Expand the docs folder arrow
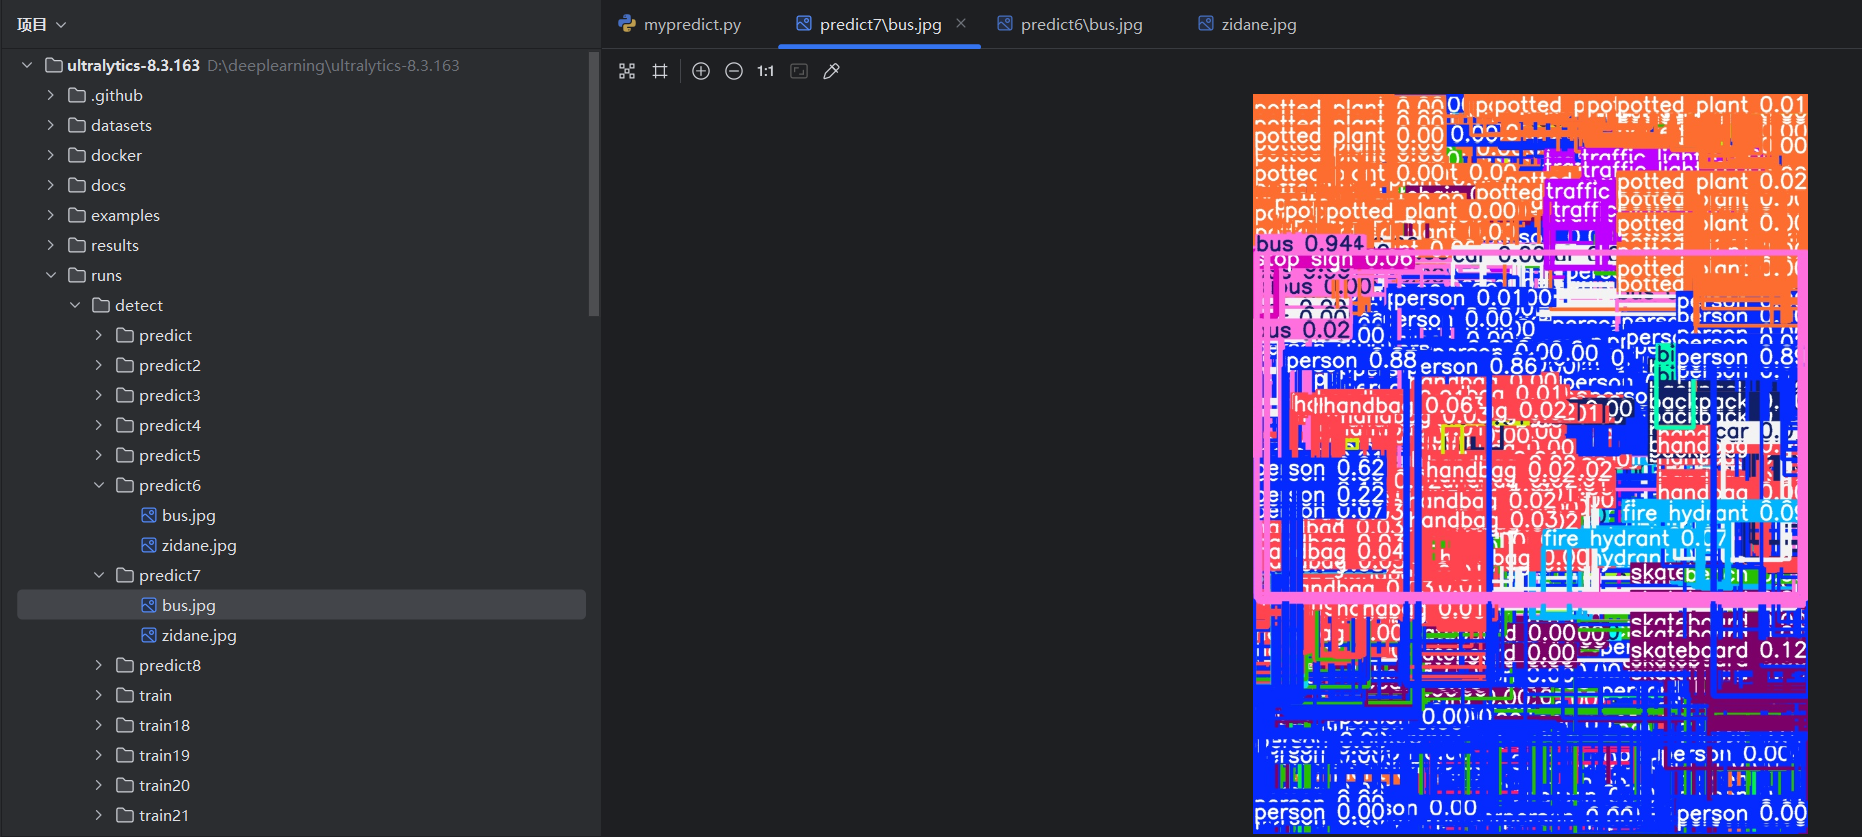Image resolution: width=1862 pixels, height=837 pixels. tap(51, 185)
